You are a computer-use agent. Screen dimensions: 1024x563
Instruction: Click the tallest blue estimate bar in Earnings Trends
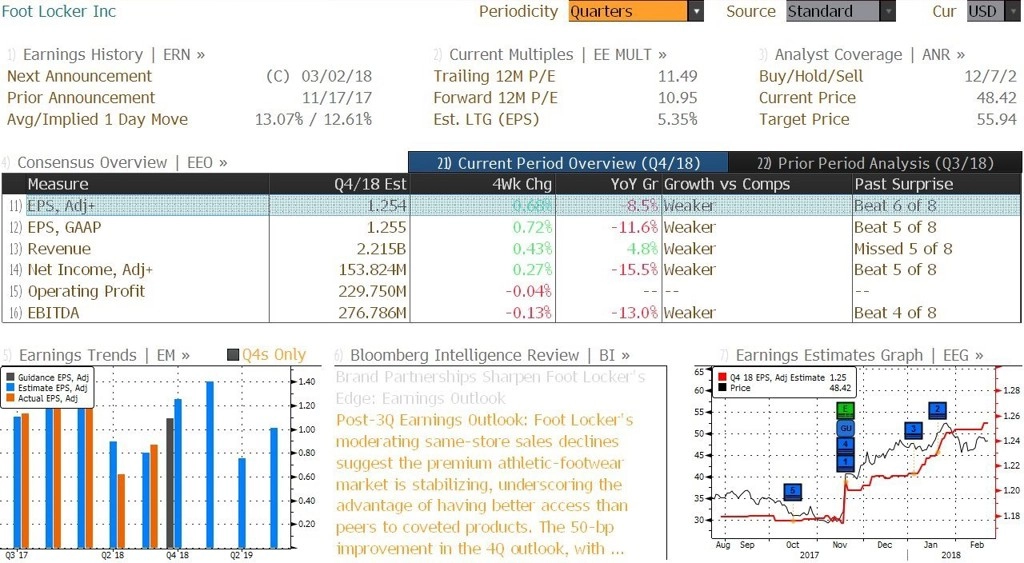[x=210, y=465]
